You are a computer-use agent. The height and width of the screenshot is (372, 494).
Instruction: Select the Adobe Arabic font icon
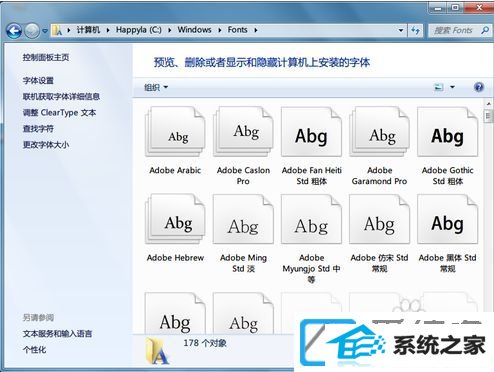pyautogui.click(x=175, y=132)
